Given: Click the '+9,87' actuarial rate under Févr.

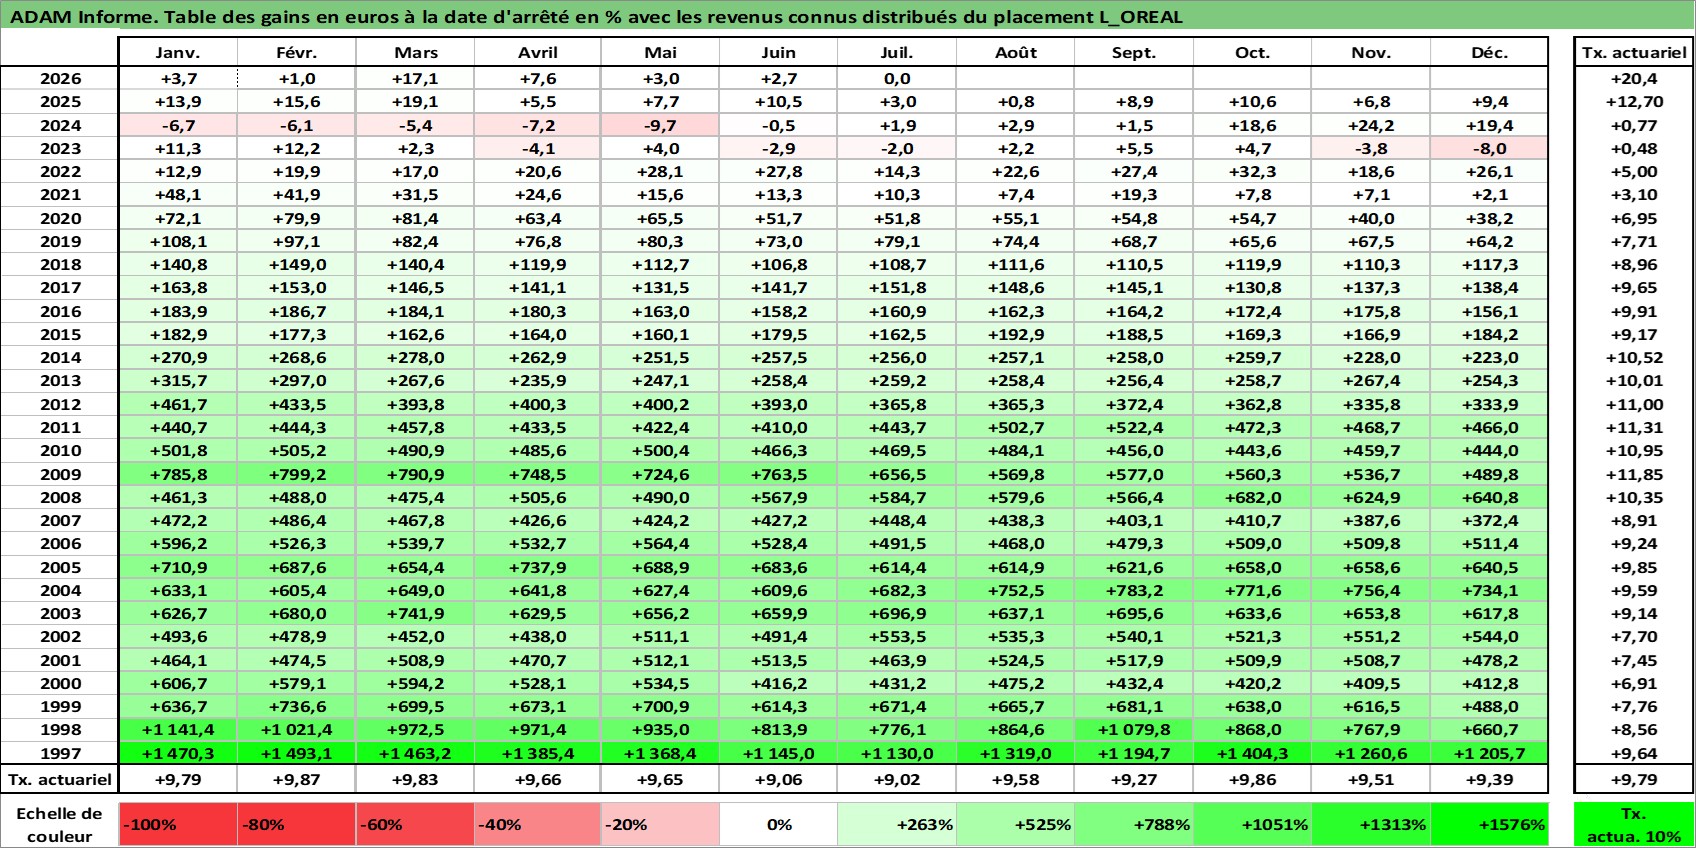Looking at the screenshot, I should point(297,779).
